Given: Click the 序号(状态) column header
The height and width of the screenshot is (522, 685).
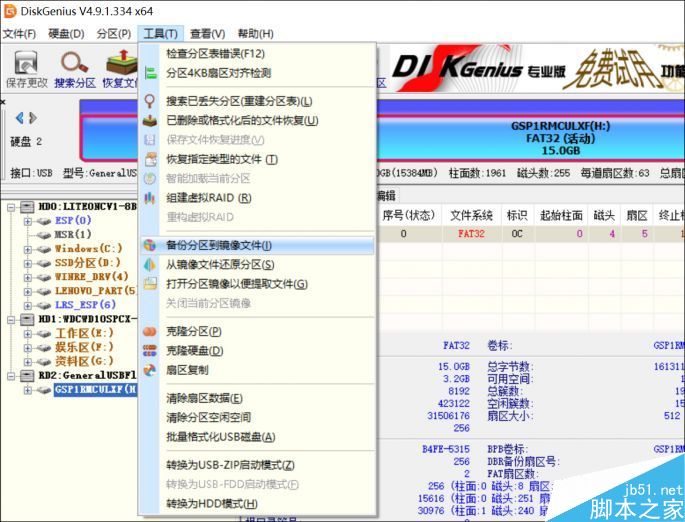Looking at the screenshot, I should point(408,215).
